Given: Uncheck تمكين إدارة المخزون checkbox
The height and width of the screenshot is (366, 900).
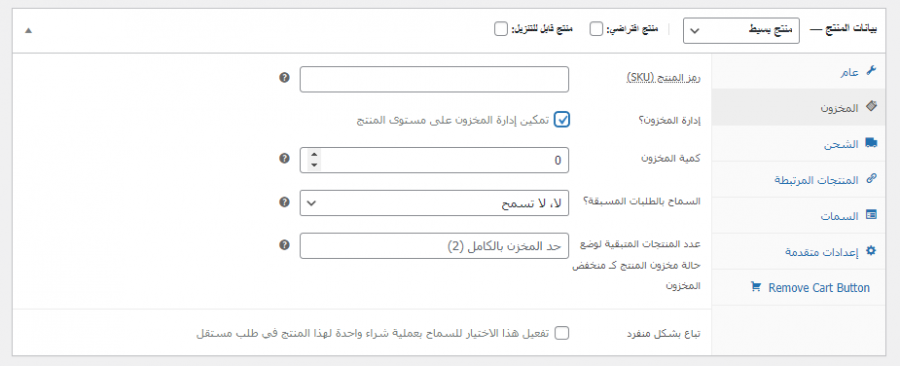Looking at the screenshot, I should 562,120.
